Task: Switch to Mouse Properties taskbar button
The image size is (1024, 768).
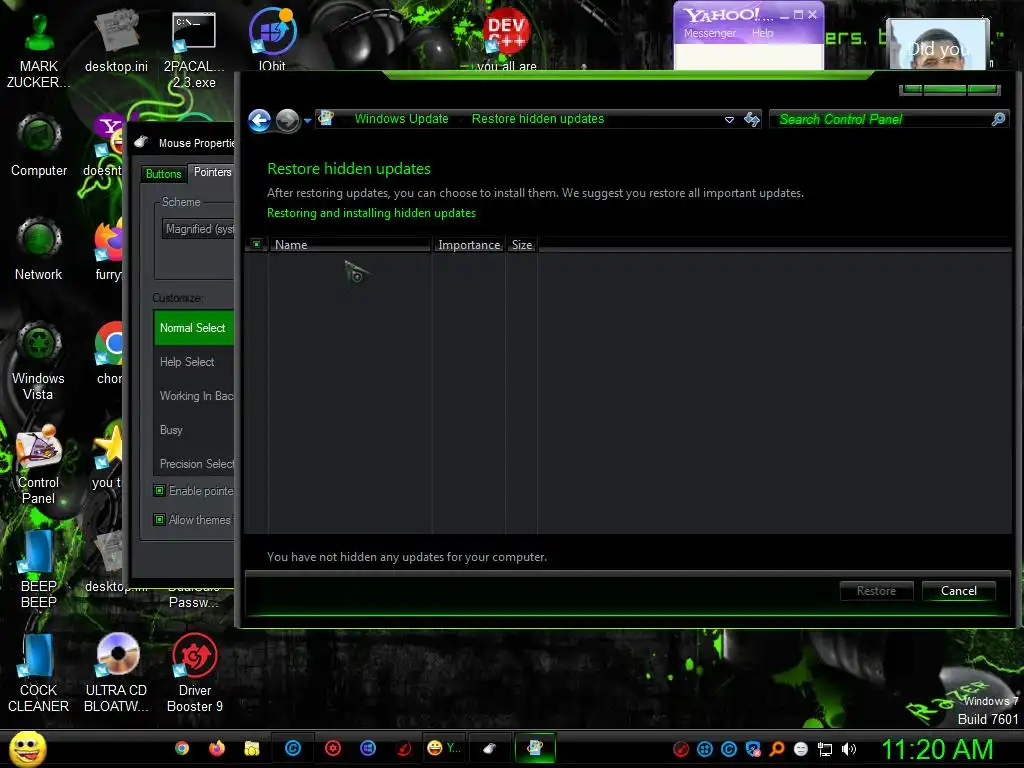Action: pos(489,748)
